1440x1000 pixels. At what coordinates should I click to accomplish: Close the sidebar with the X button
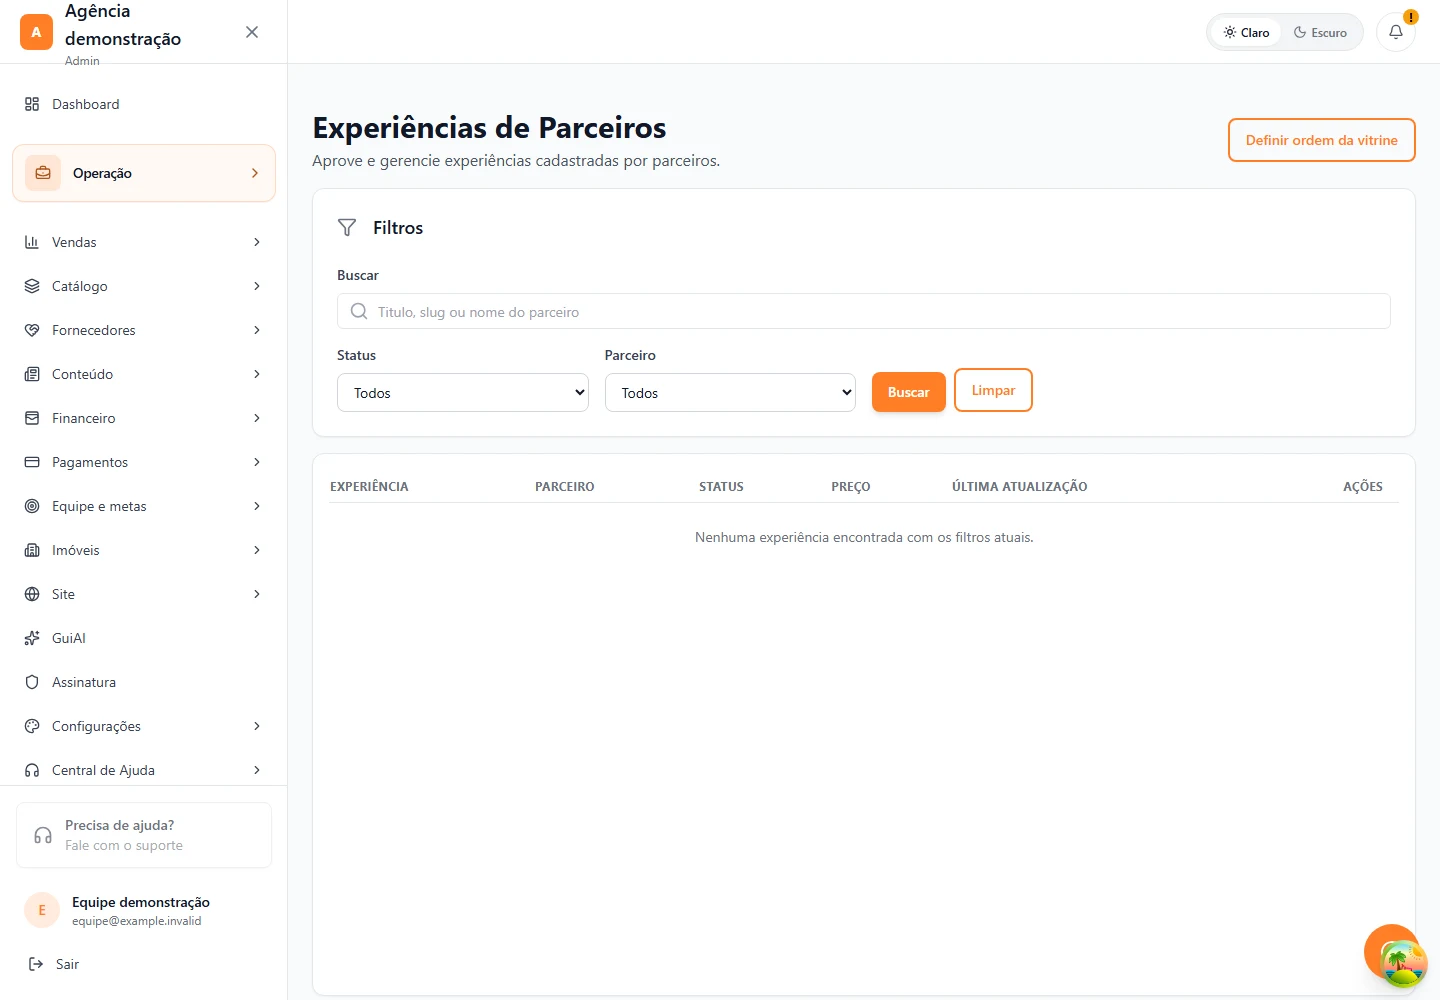[x=252, y=32]
